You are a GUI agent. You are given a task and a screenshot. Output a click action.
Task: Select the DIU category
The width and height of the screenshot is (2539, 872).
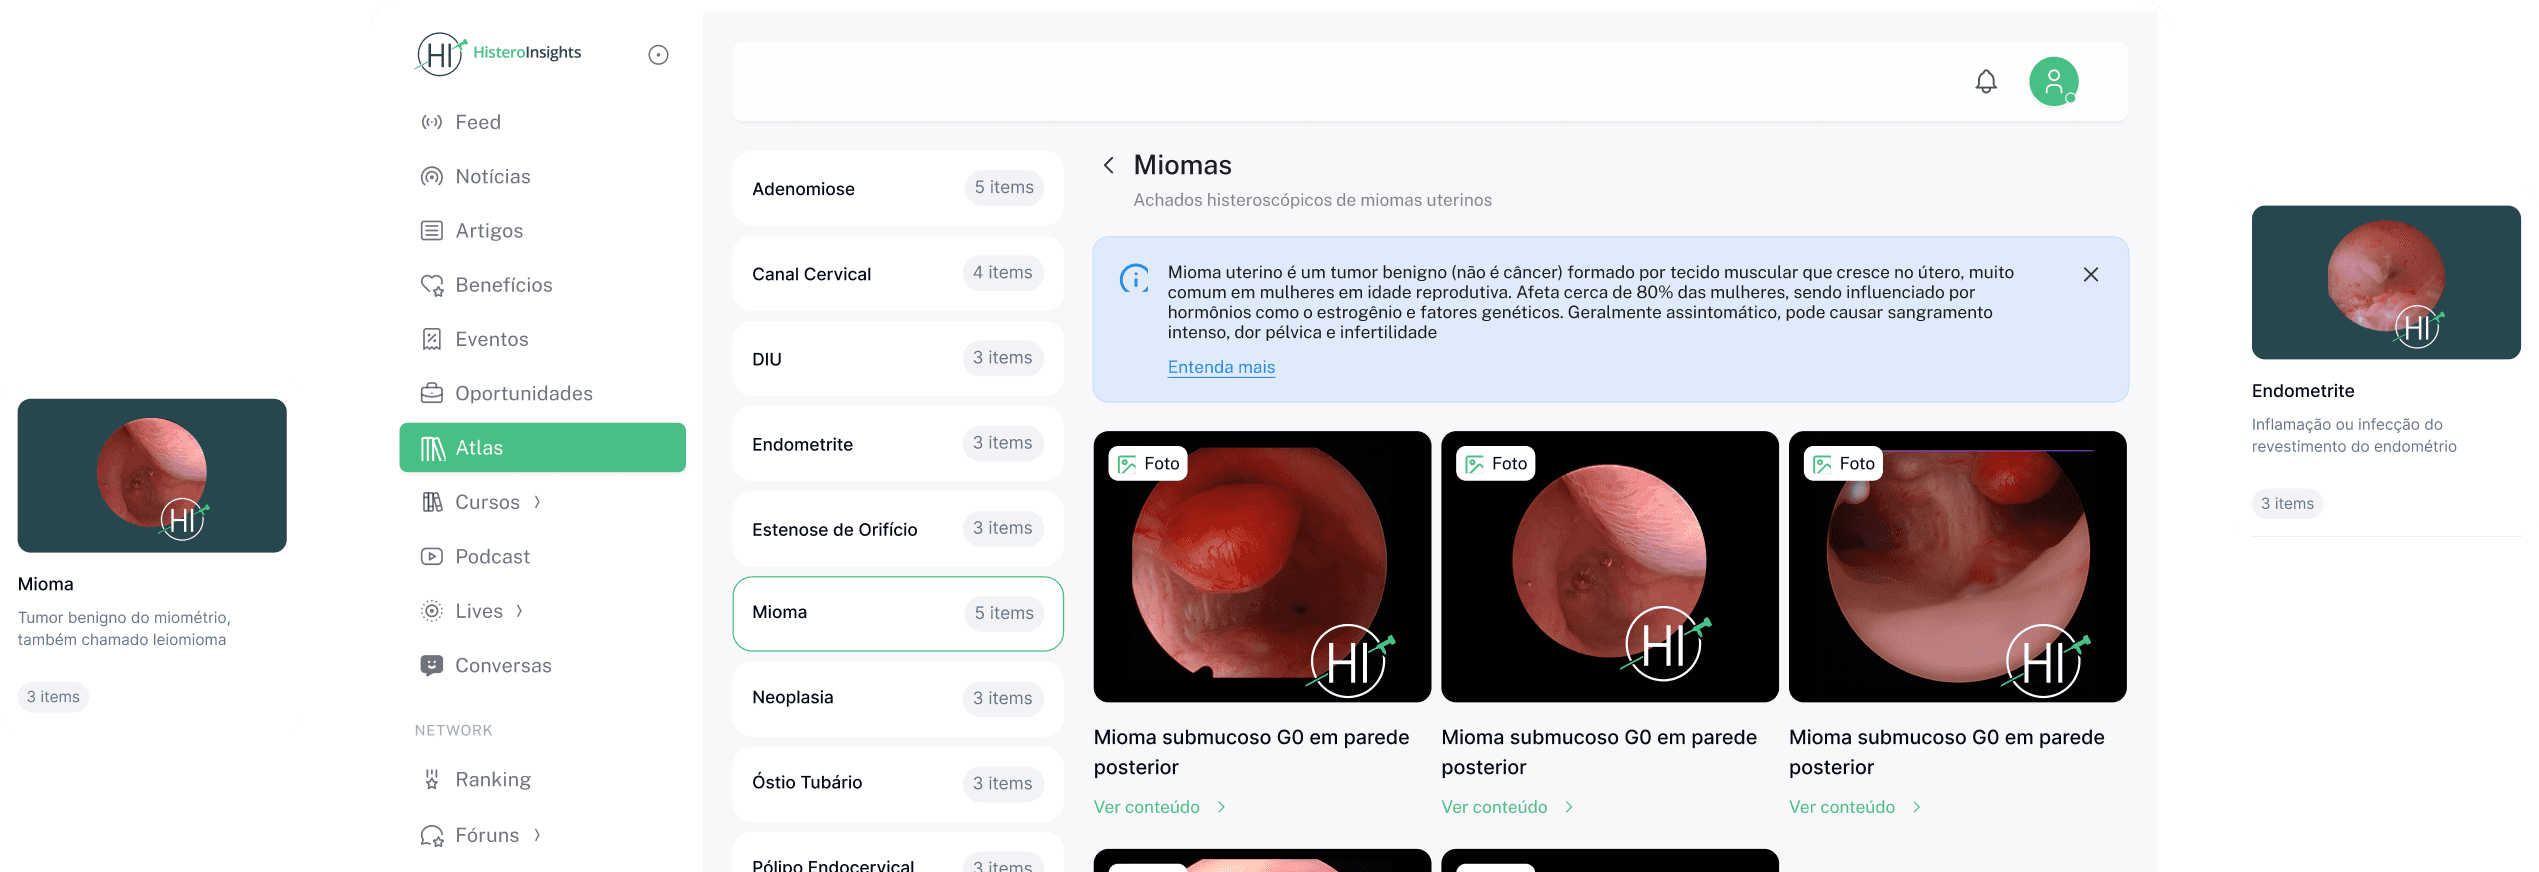coord(897,358)
